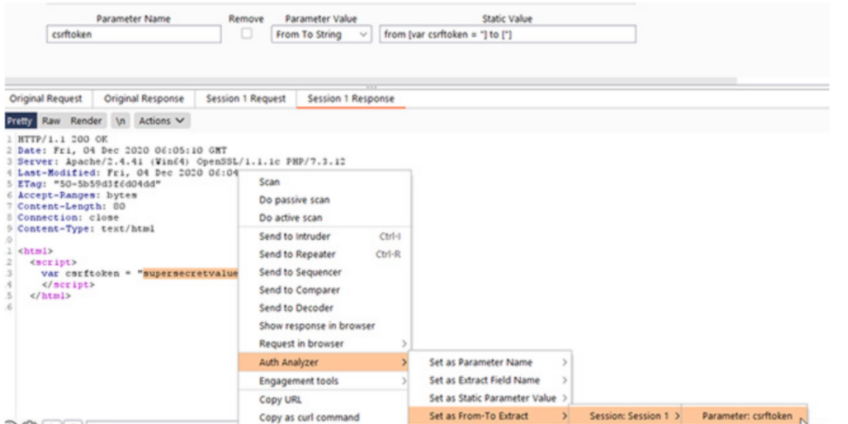This screenshot has height=424, width=848.
Task: Expand Set as Extract Field Name submenu
Action: (x=490, y=380)
